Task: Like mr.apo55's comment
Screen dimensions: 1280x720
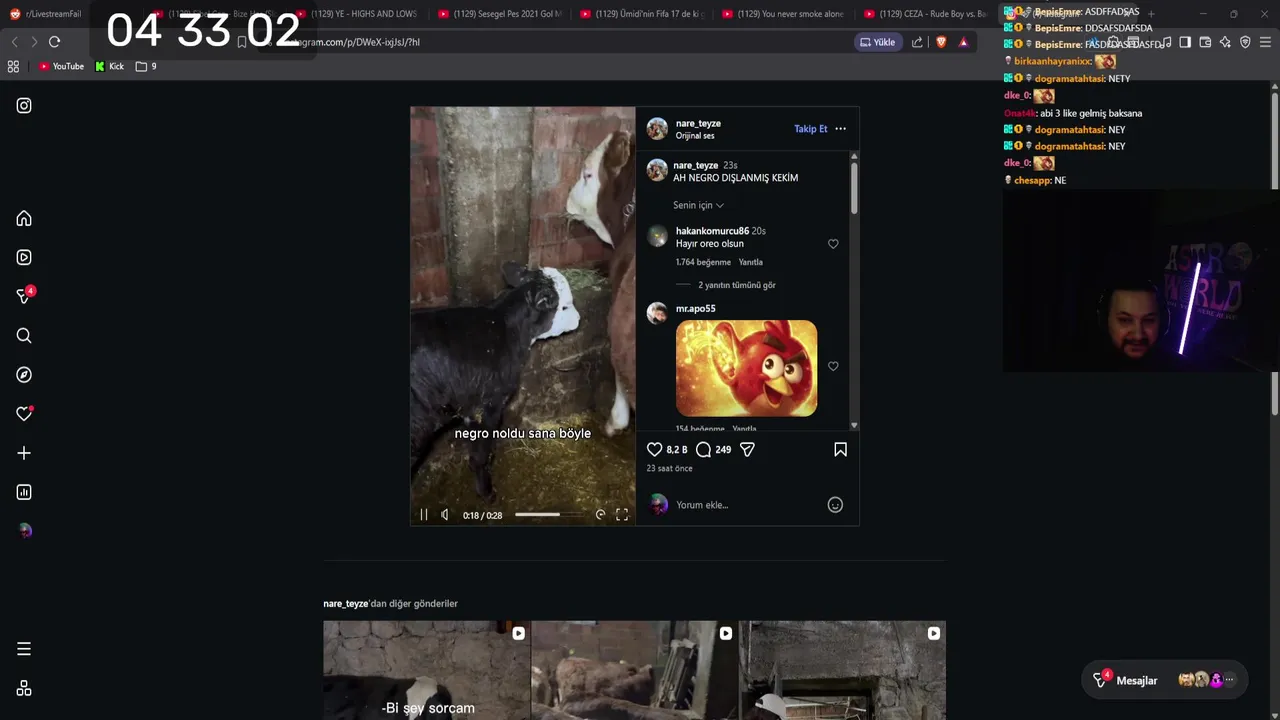Action: (833, 366)
